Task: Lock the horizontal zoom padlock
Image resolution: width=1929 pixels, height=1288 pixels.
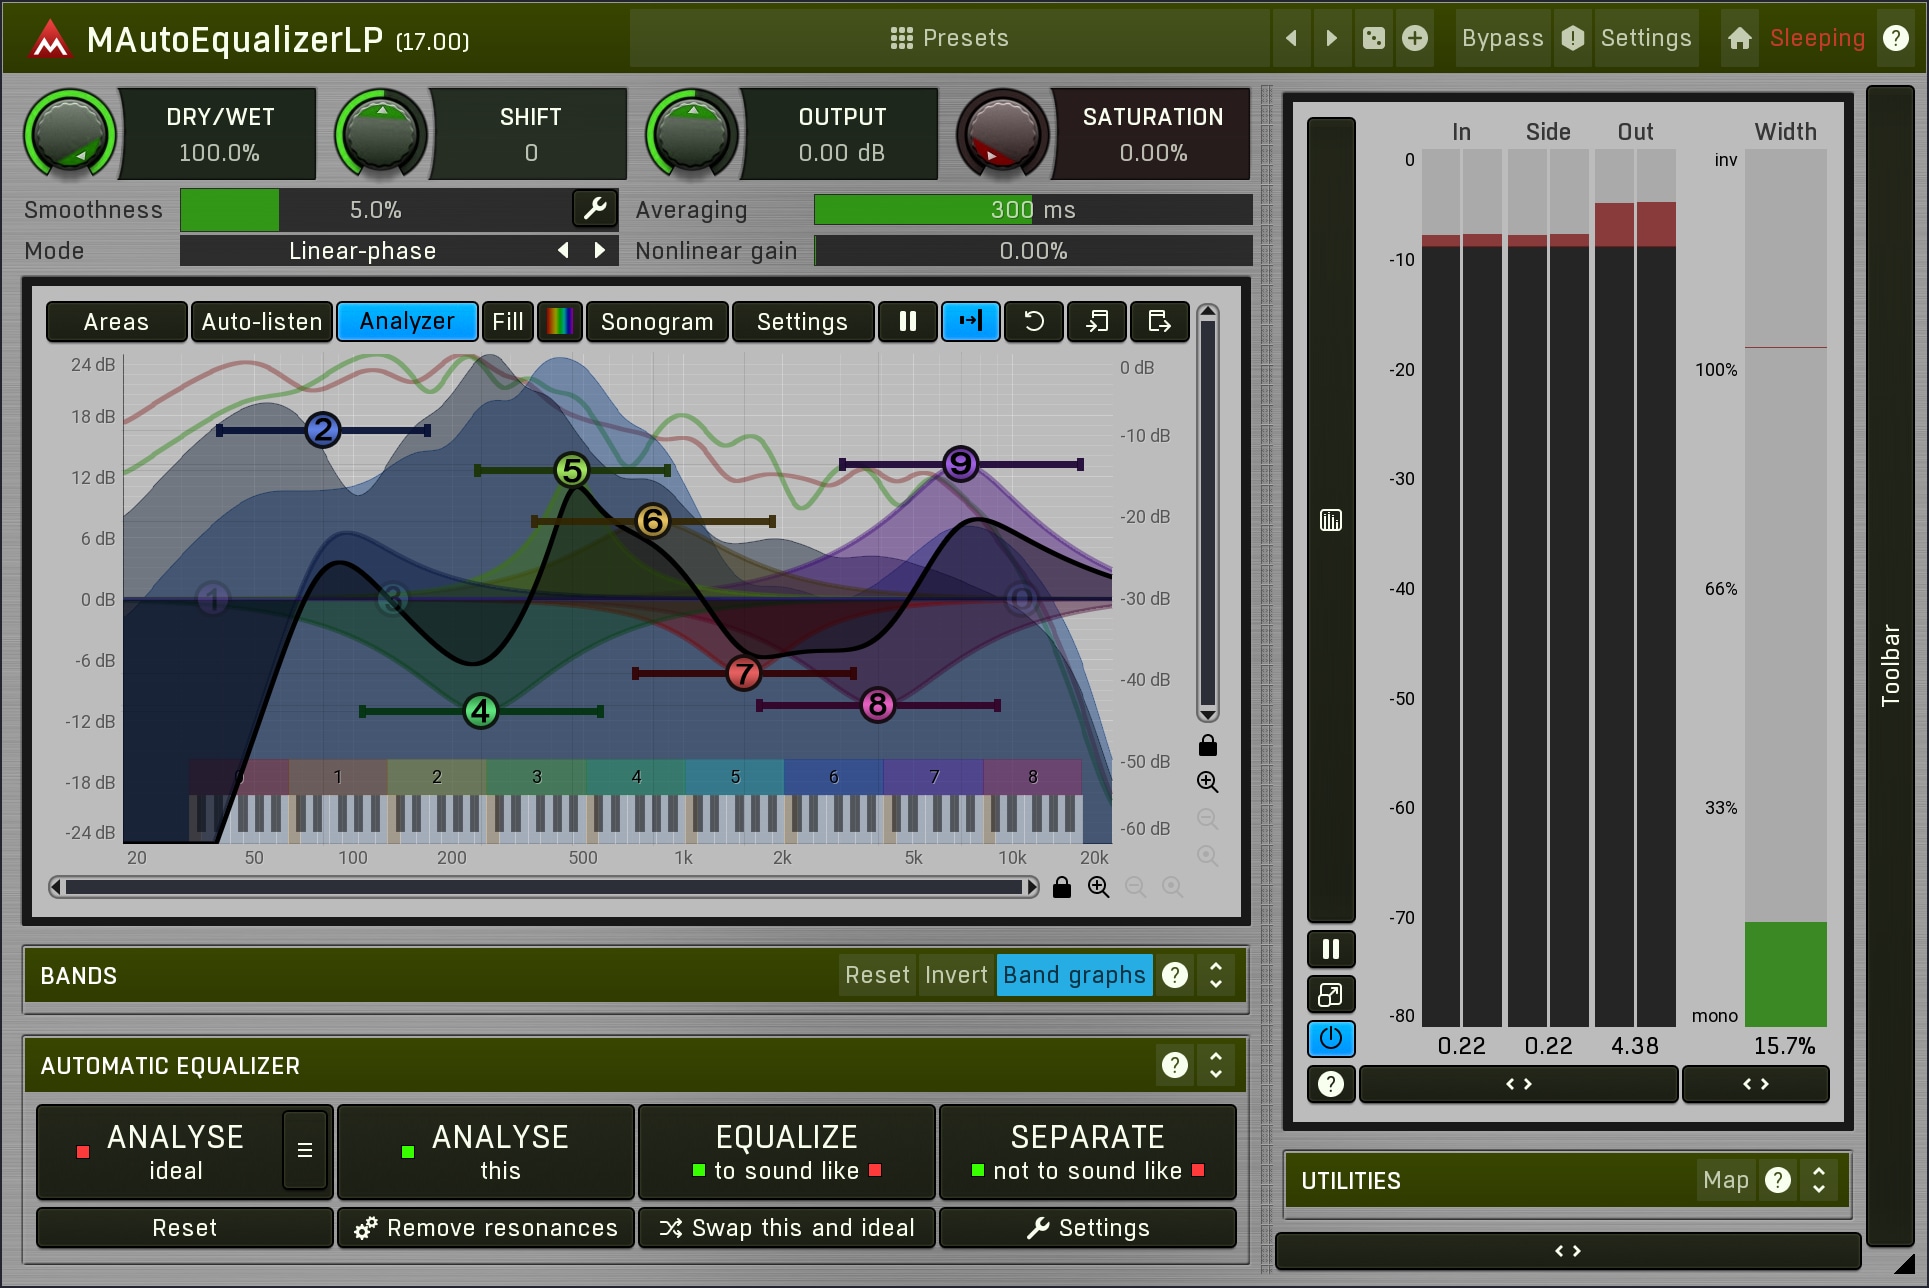Action: pos(1062,887)
